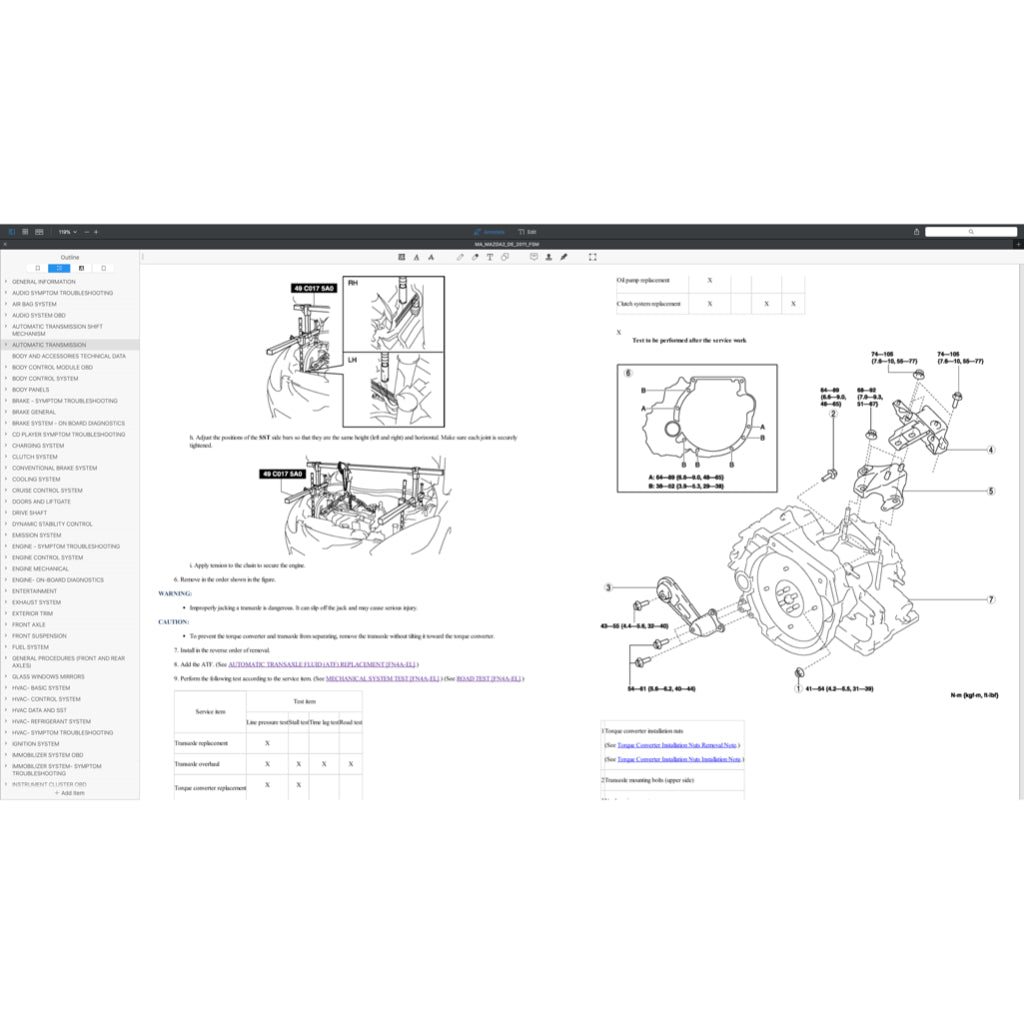Open the hyperlink annotation tool
The image size is (1024, 1024).
[x=505, y=257]
